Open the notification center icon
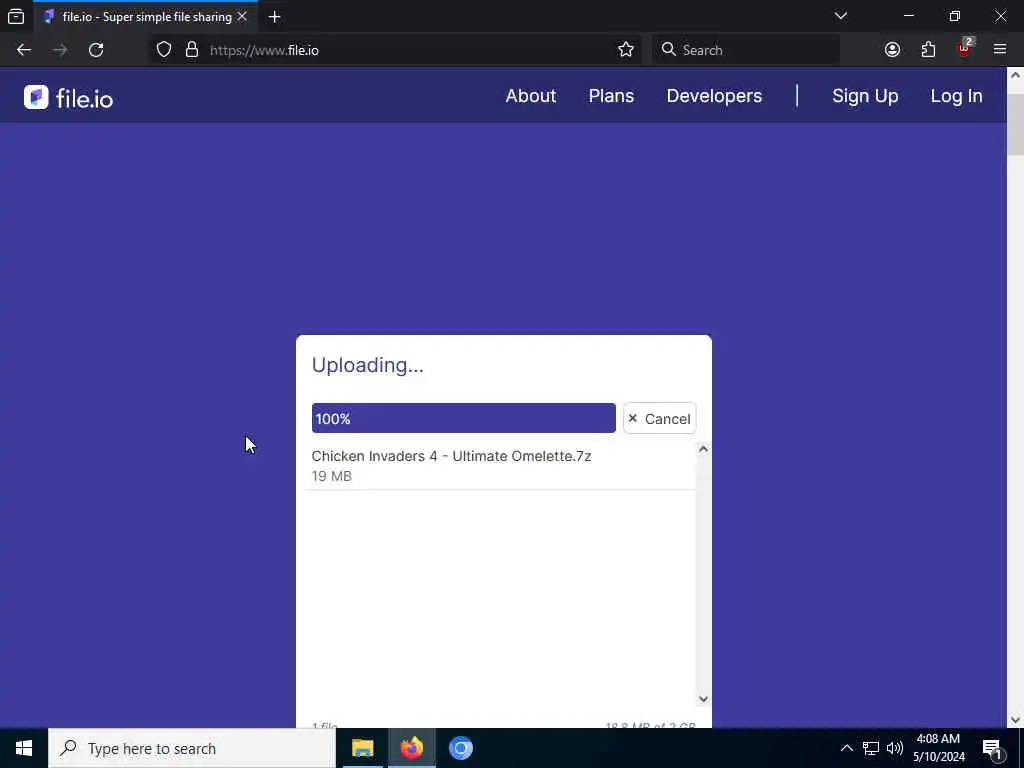Screen dimensions: 1024x768 [x=993, y=749]
